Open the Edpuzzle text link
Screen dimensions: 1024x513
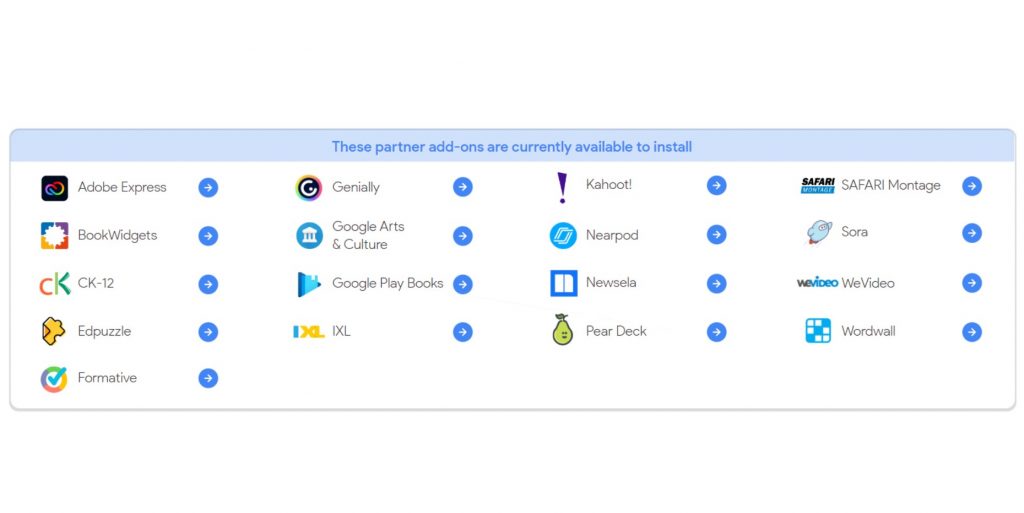point(104,331)
